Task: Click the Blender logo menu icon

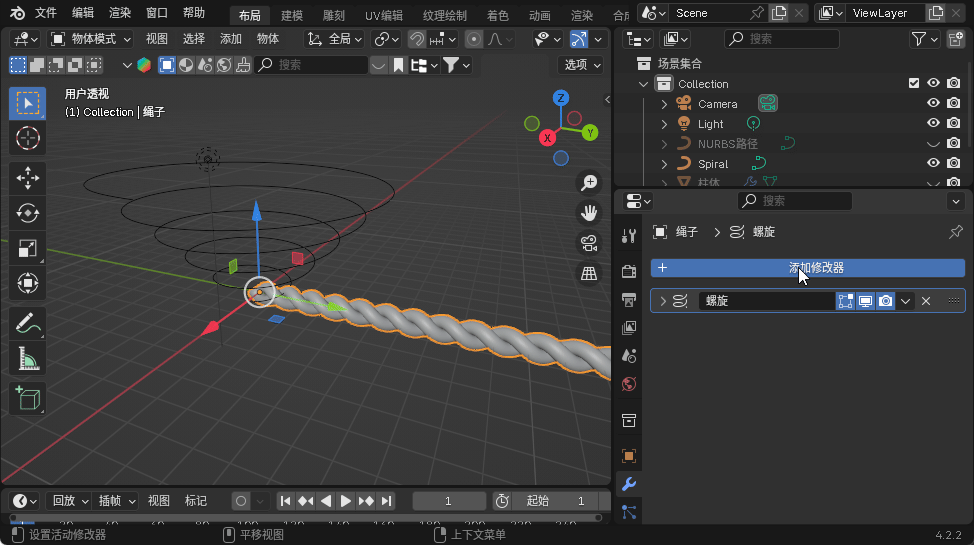Action: tap(17, 13)
